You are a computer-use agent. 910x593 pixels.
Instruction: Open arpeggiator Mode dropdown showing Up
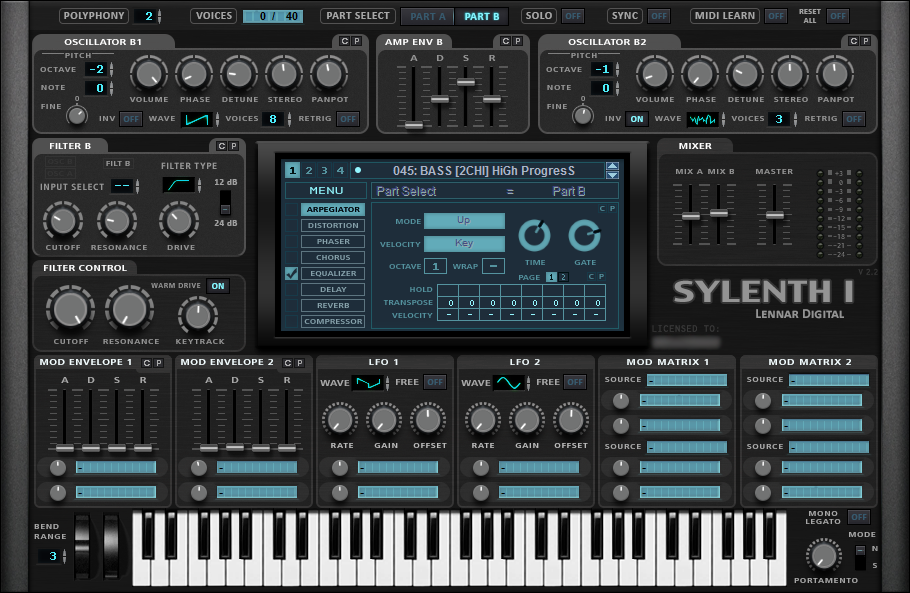pyautogui.click(x=464, y=221)
